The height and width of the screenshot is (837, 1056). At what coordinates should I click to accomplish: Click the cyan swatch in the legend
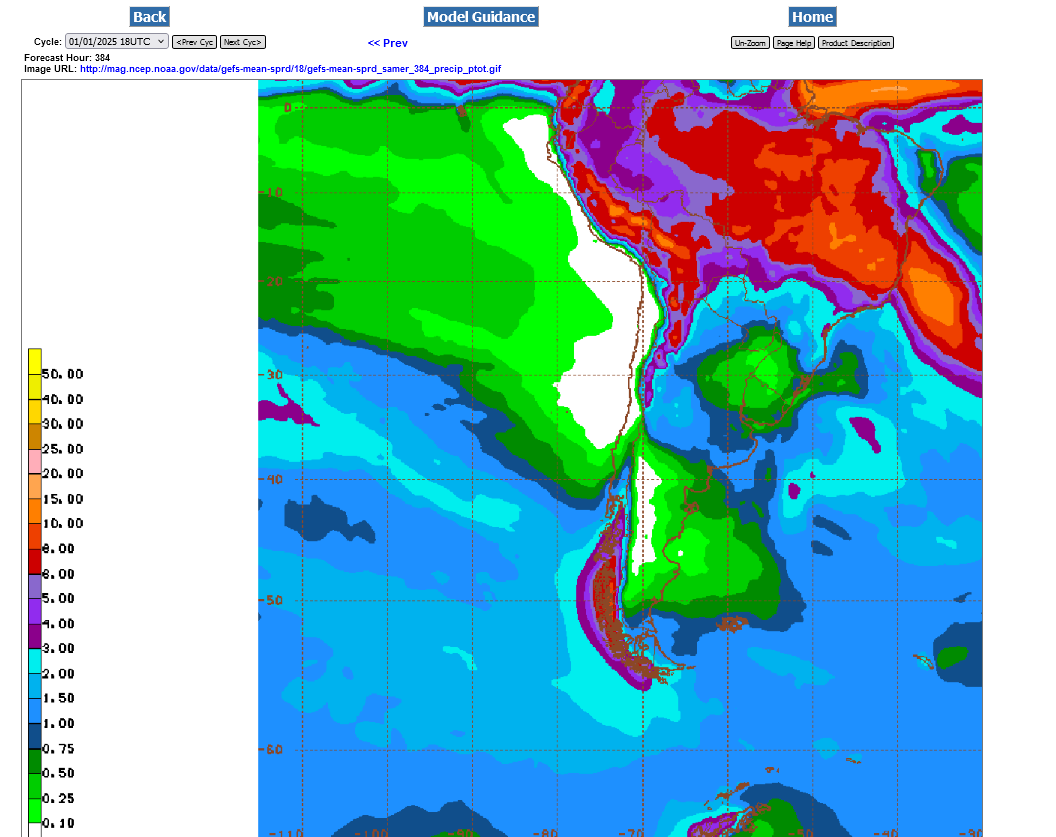click(x=35, y=661)
